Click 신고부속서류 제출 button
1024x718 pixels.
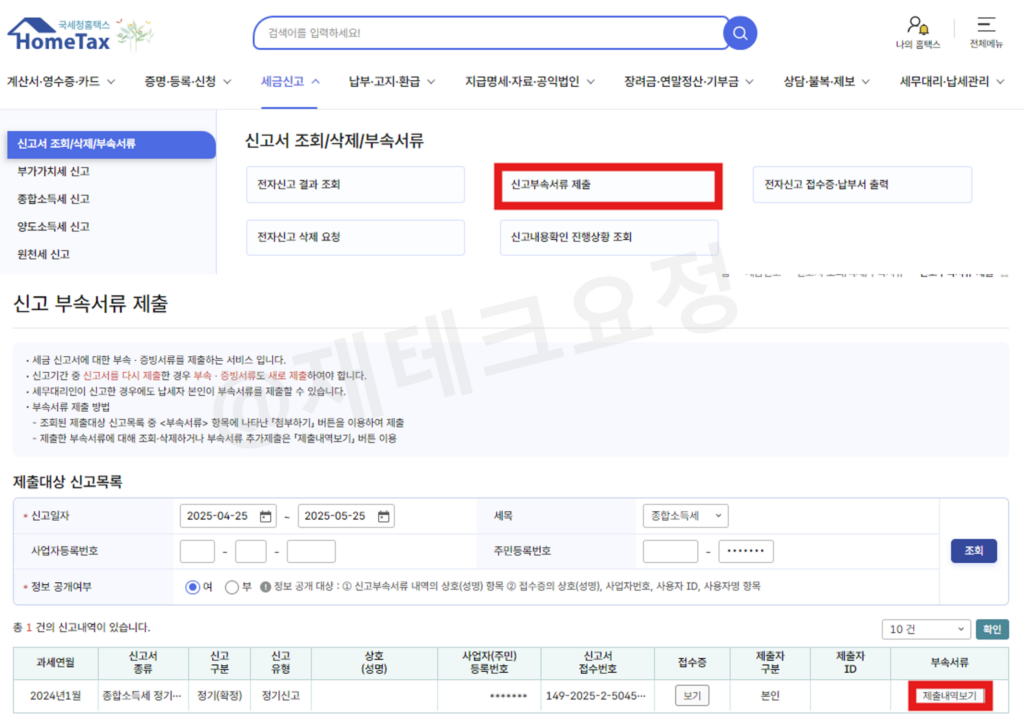(608, 185)
